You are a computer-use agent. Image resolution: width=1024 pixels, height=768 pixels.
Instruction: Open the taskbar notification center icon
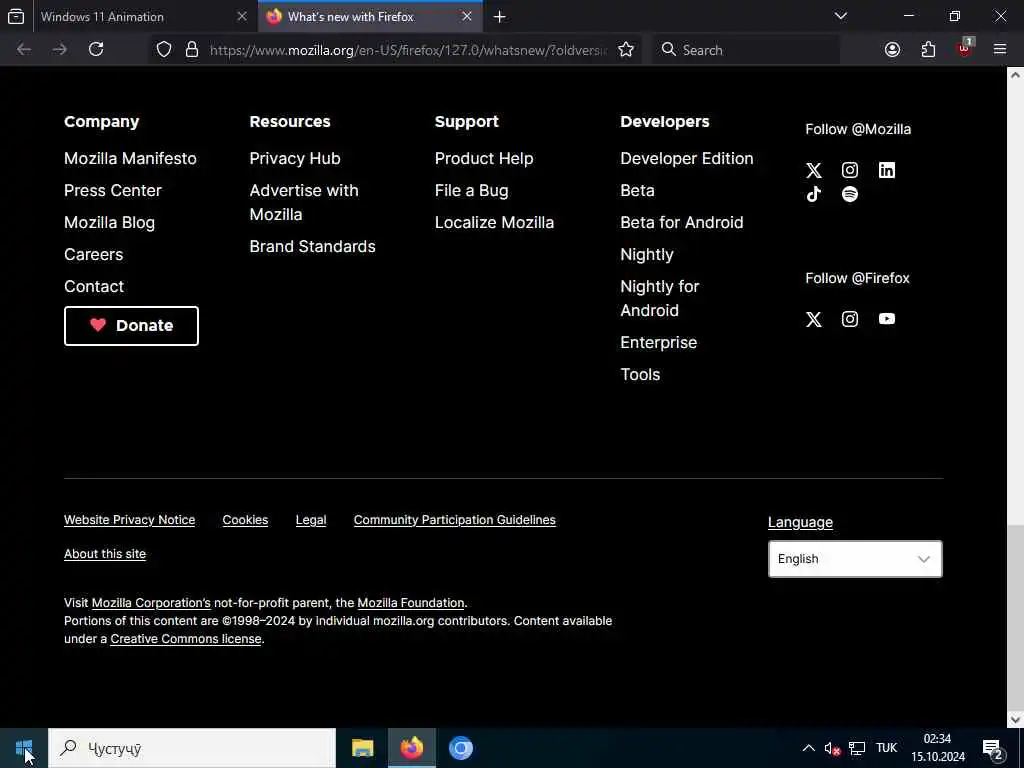coord(993,748)
